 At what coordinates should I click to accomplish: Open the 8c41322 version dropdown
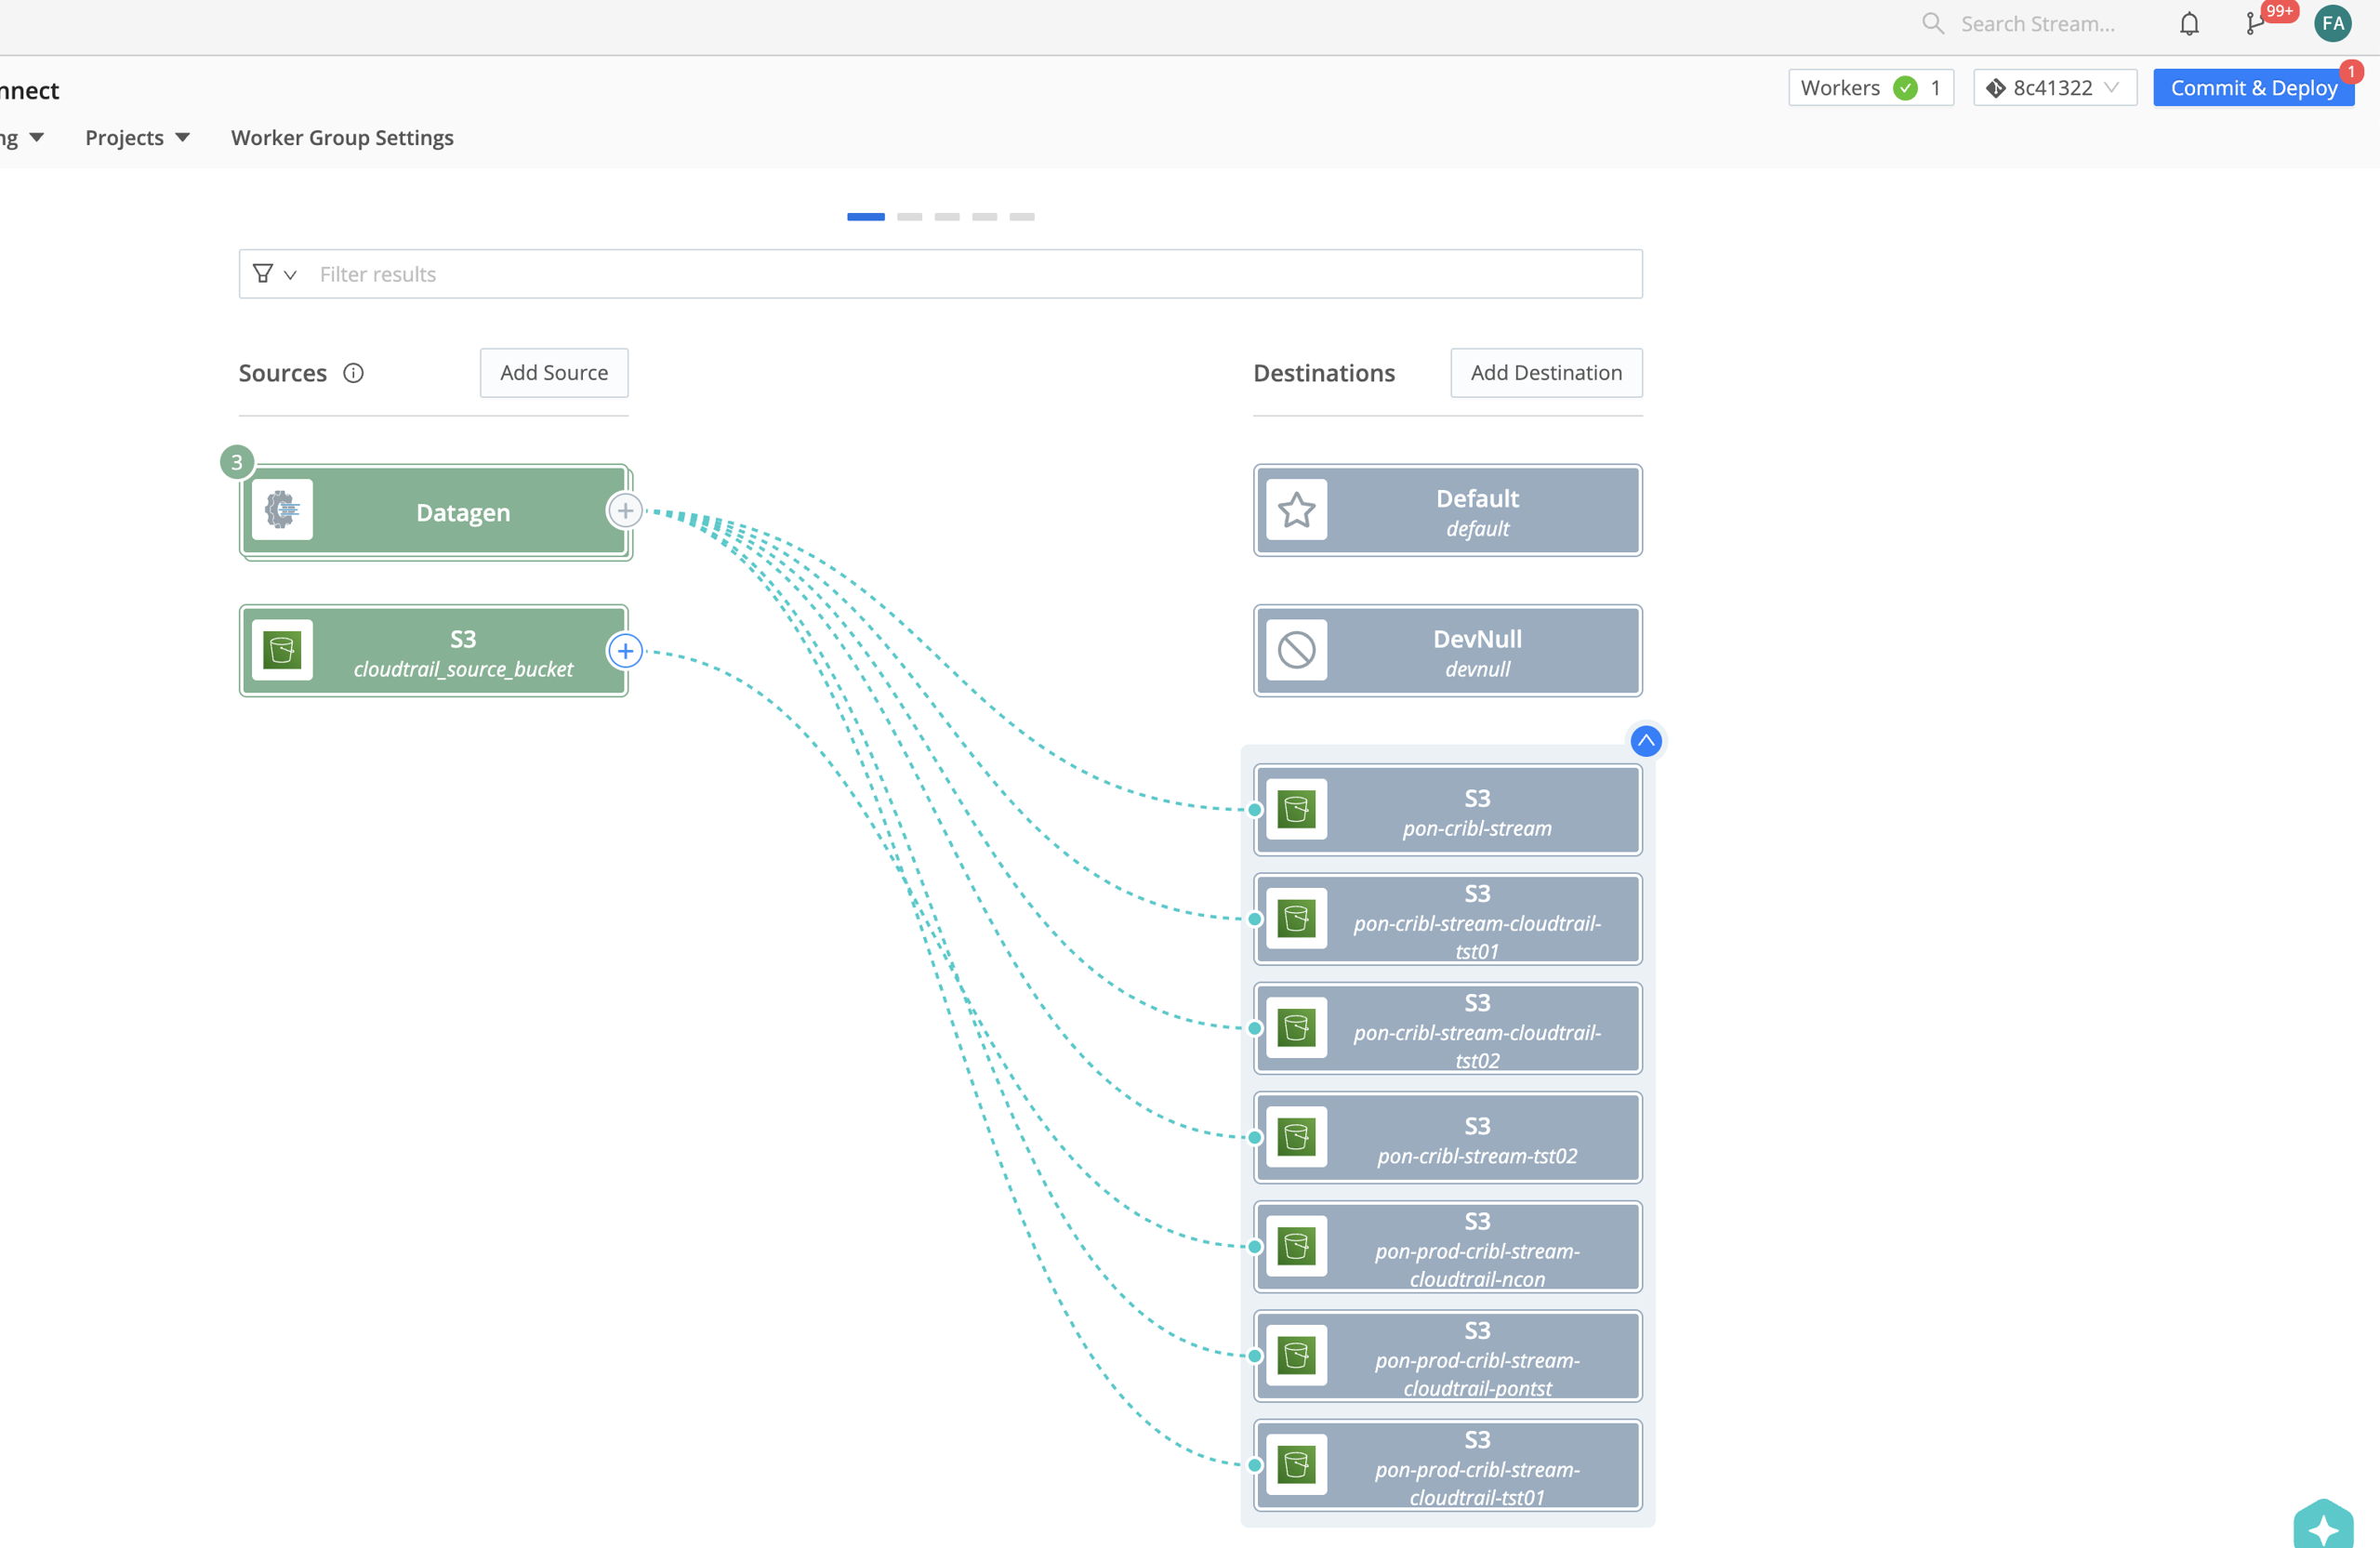(x=2055, y=88)
